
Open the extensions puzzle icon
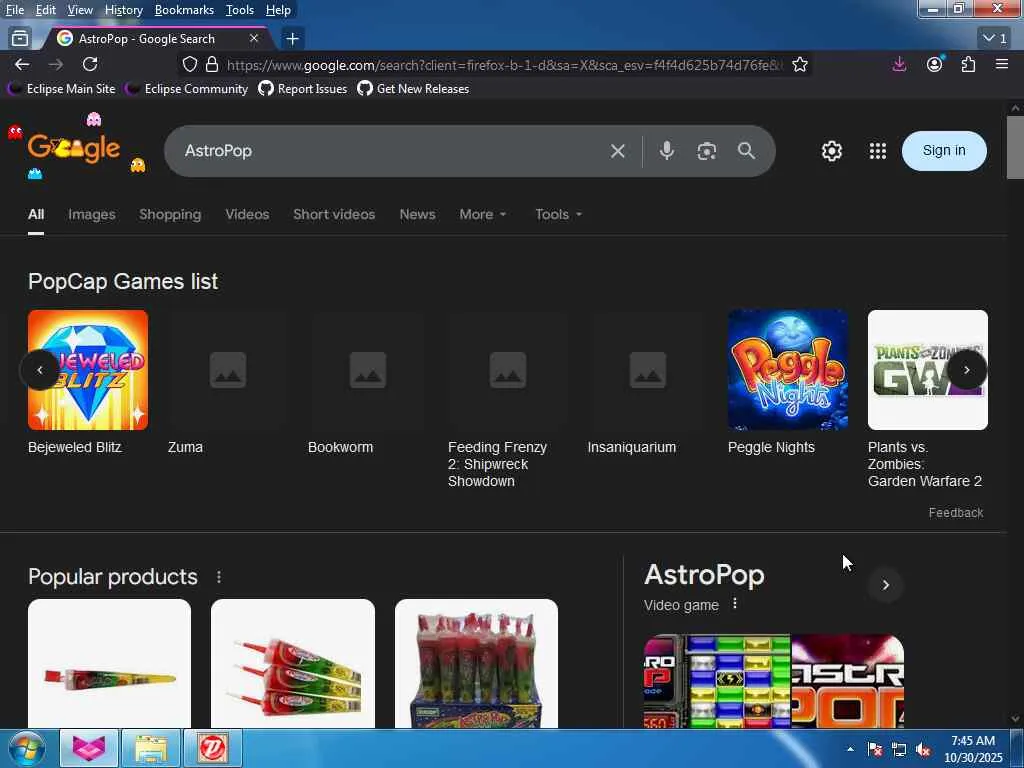click(968, 64)
